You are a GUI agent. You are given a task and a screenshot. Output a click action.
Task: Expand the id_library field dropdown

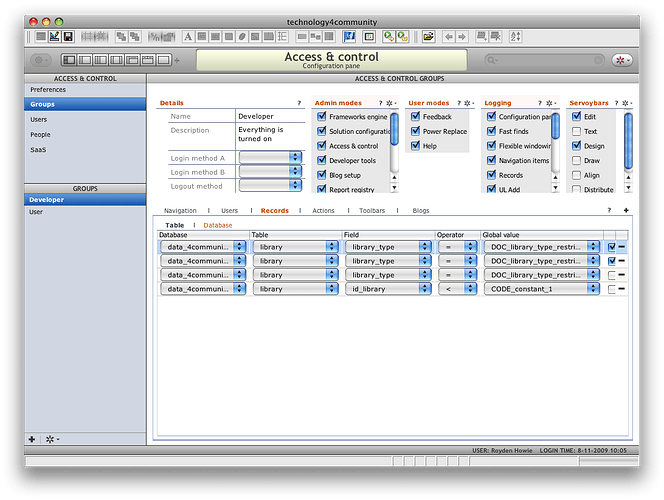click(426, 289)
